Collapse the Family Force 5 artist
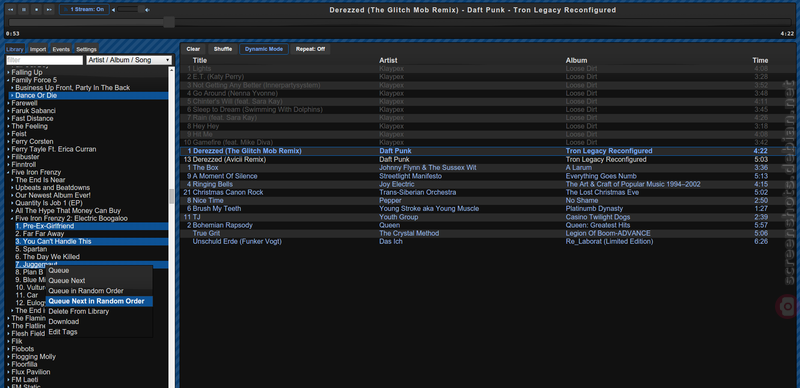Screen dimensions: 800x388 tap(9, 80)
